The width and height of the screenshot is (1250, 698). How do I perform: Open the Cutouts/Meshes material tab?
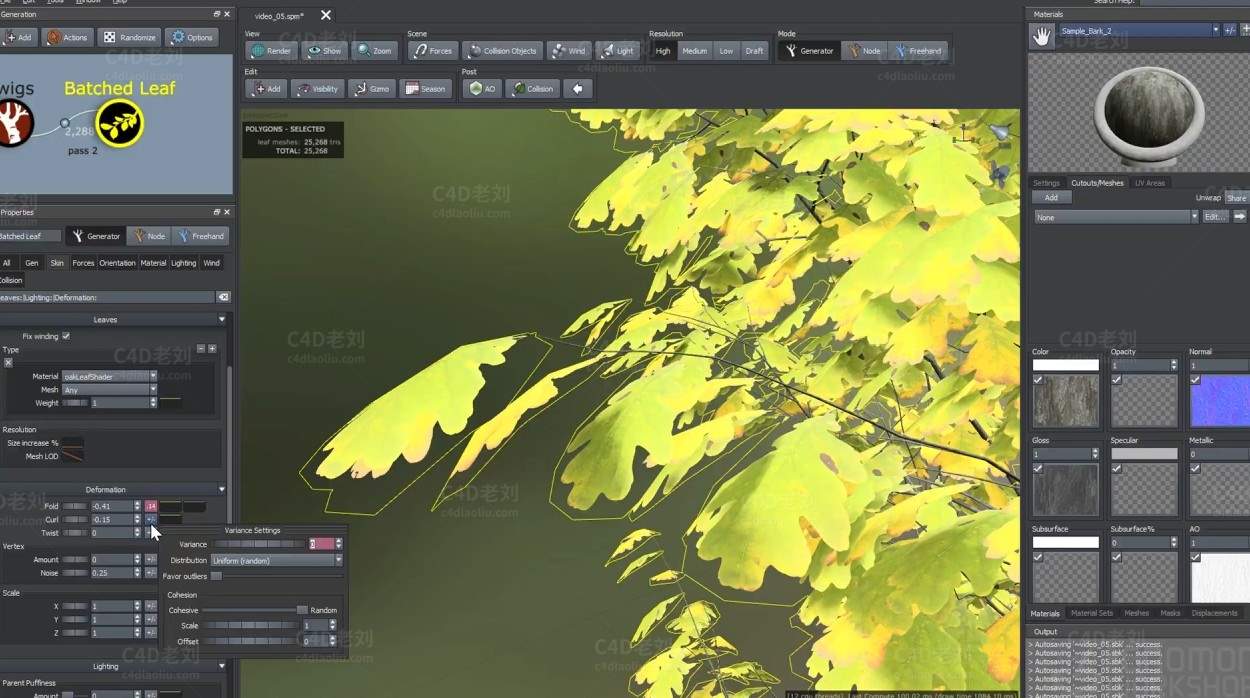click(x=1097, y=183)
